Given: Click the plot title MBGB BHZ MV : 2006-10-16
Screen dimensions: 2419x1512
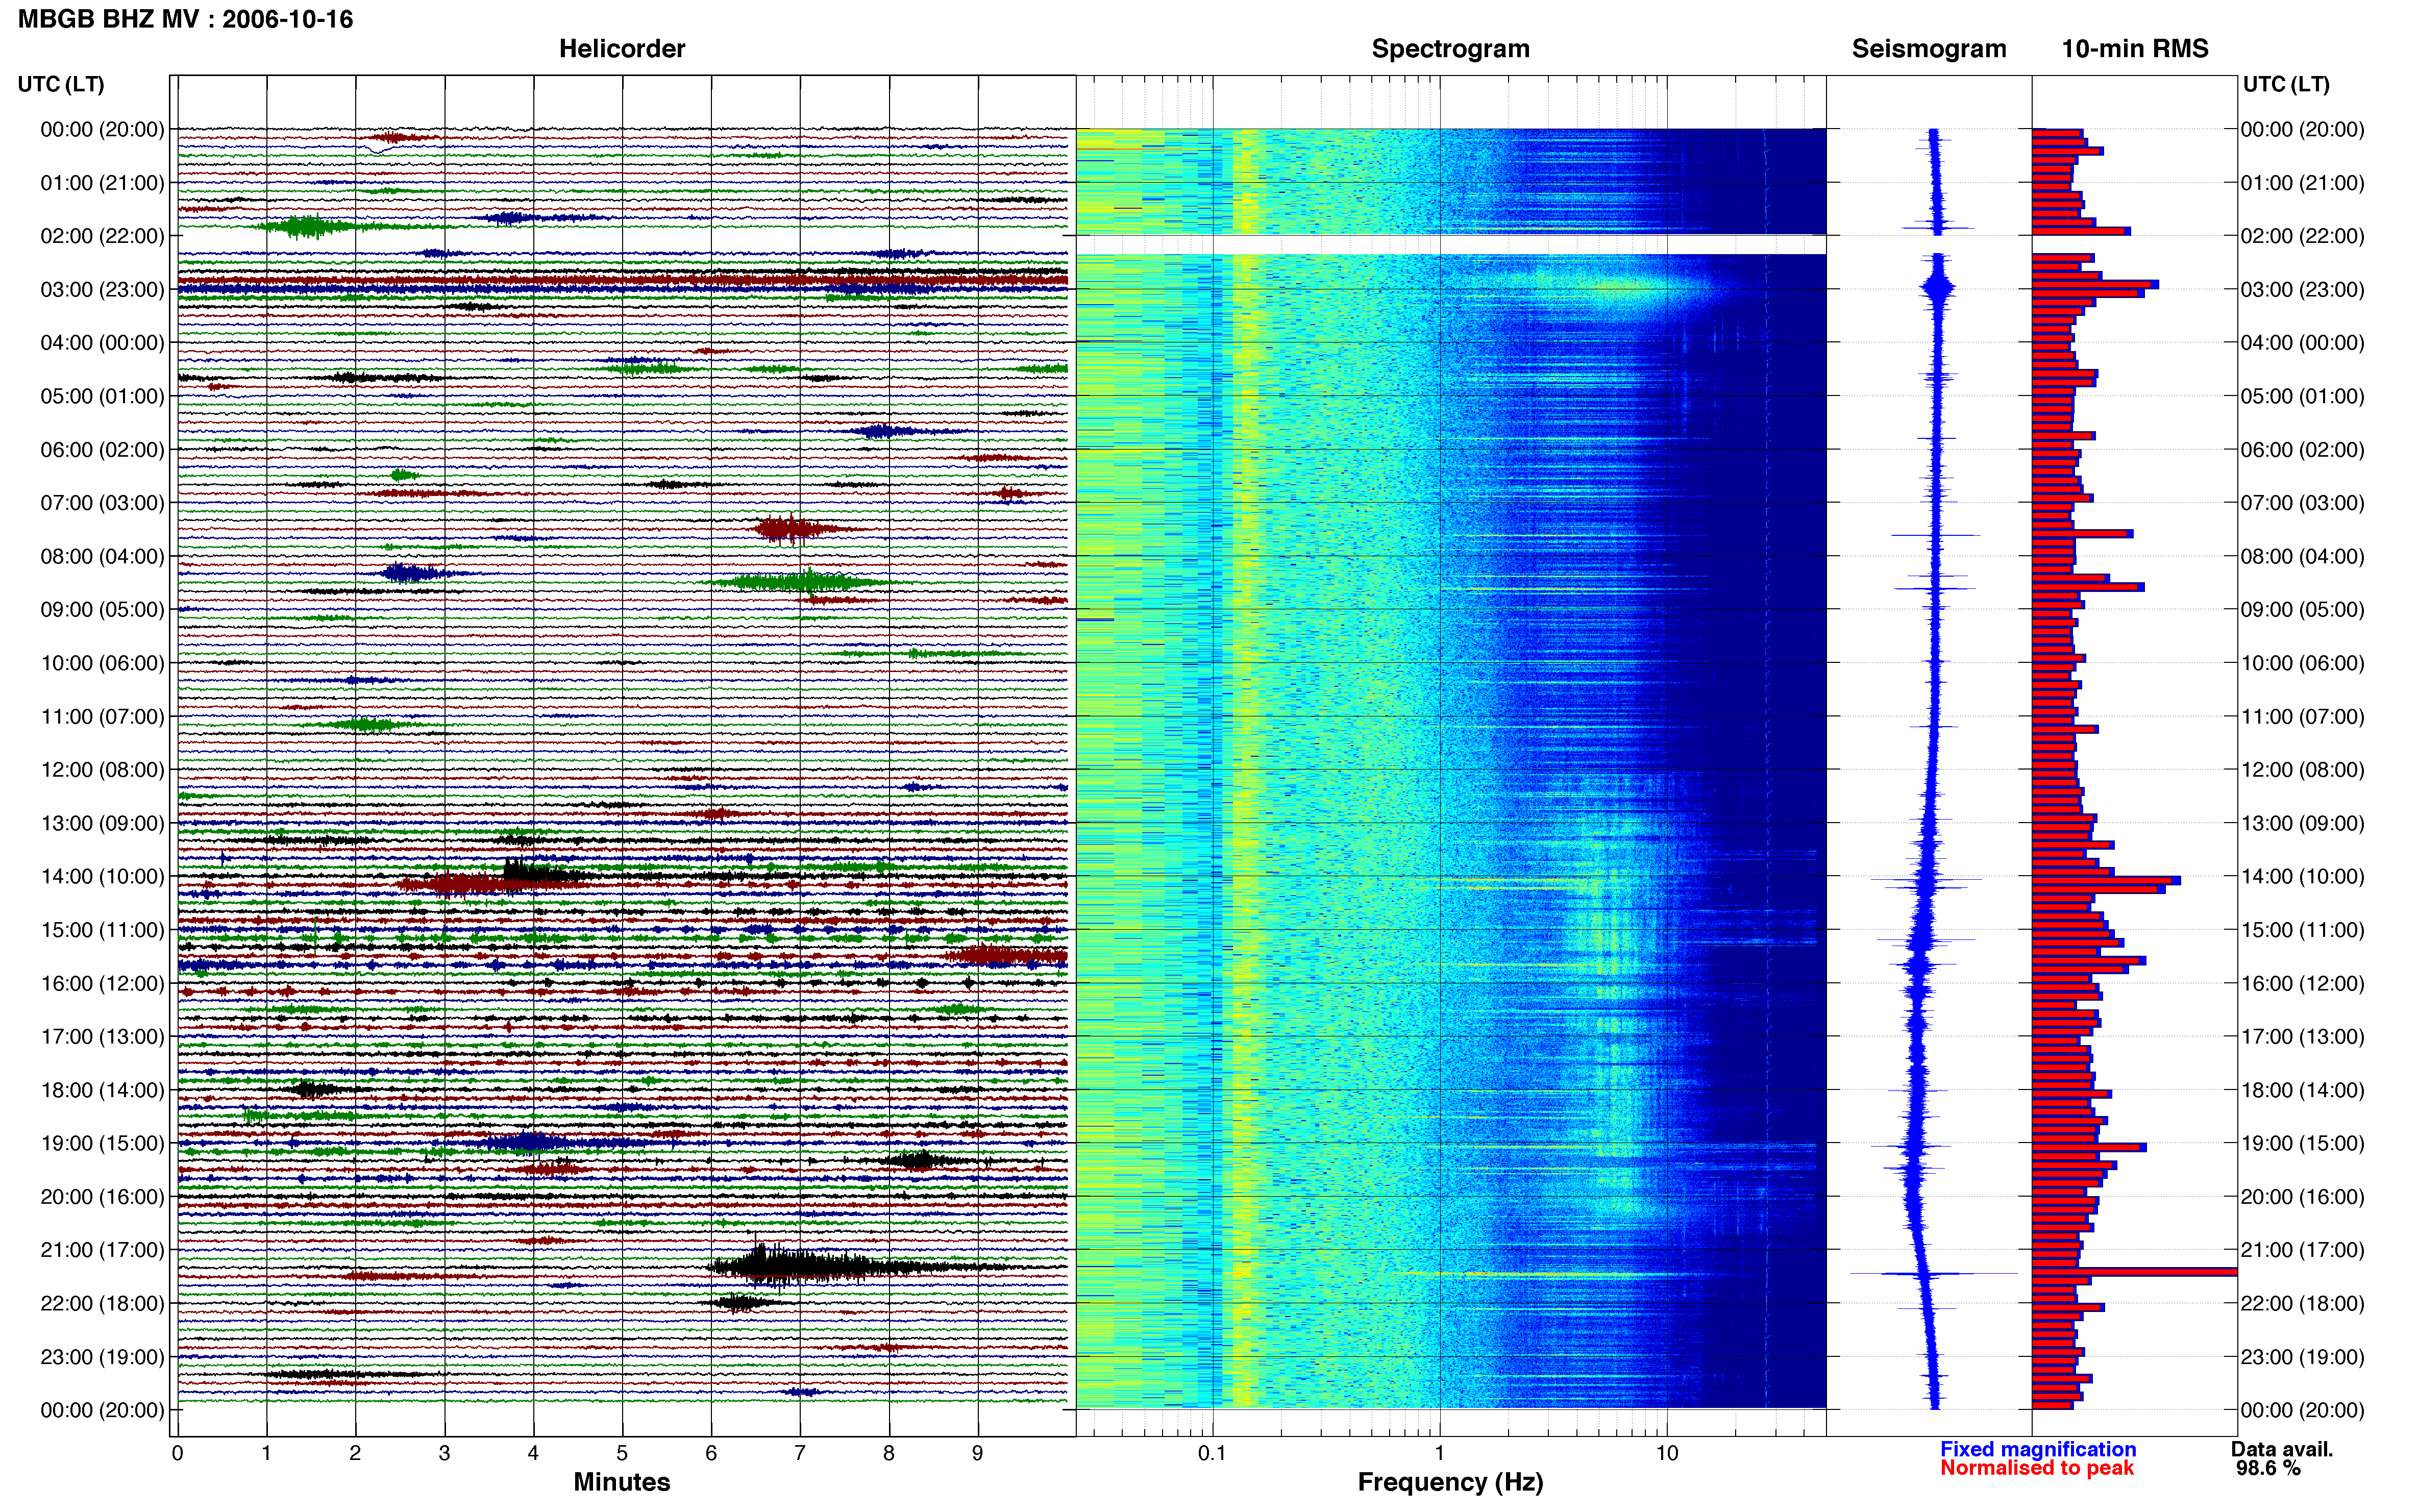Looking at the screenshot, I should [x=185, y=19].
